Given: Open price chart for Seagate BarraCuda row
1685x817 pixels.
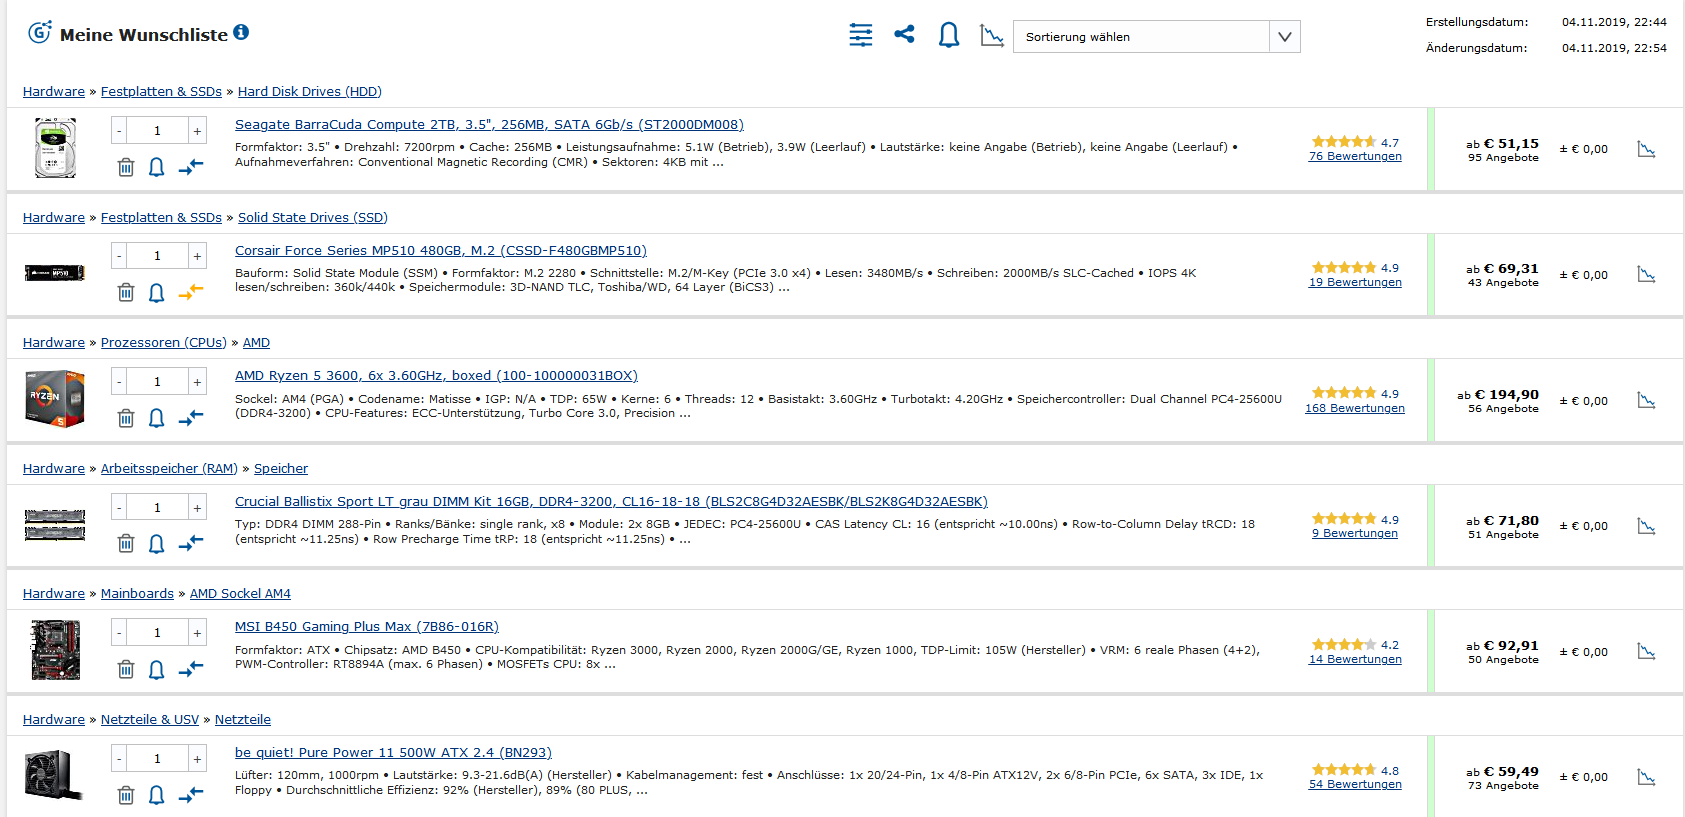Looking at the screenshot, I should click(x=1646, y=149).
